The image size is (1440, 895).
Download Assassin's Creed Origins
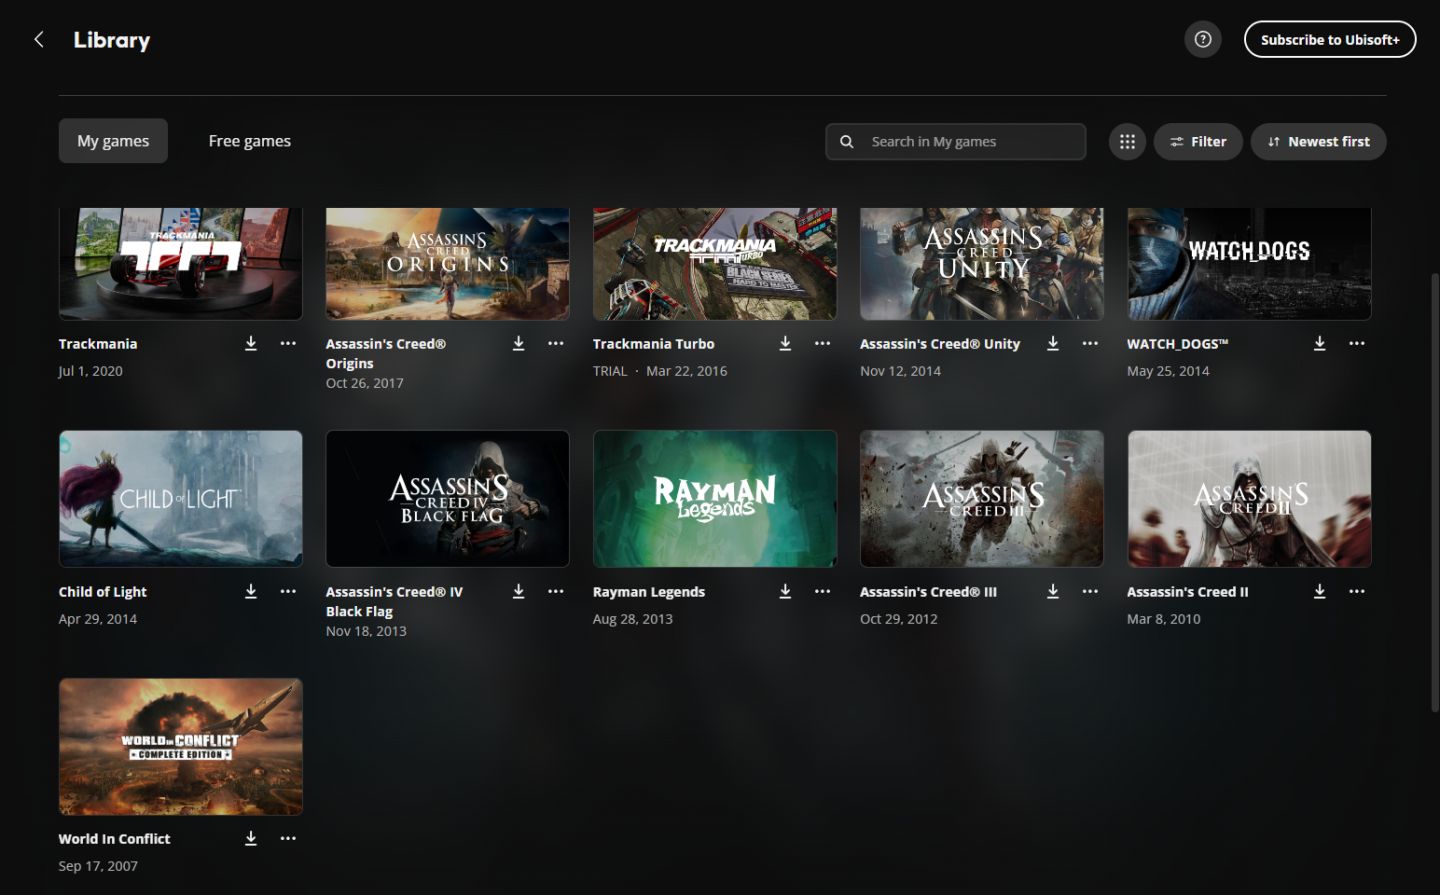pos(518,343)
